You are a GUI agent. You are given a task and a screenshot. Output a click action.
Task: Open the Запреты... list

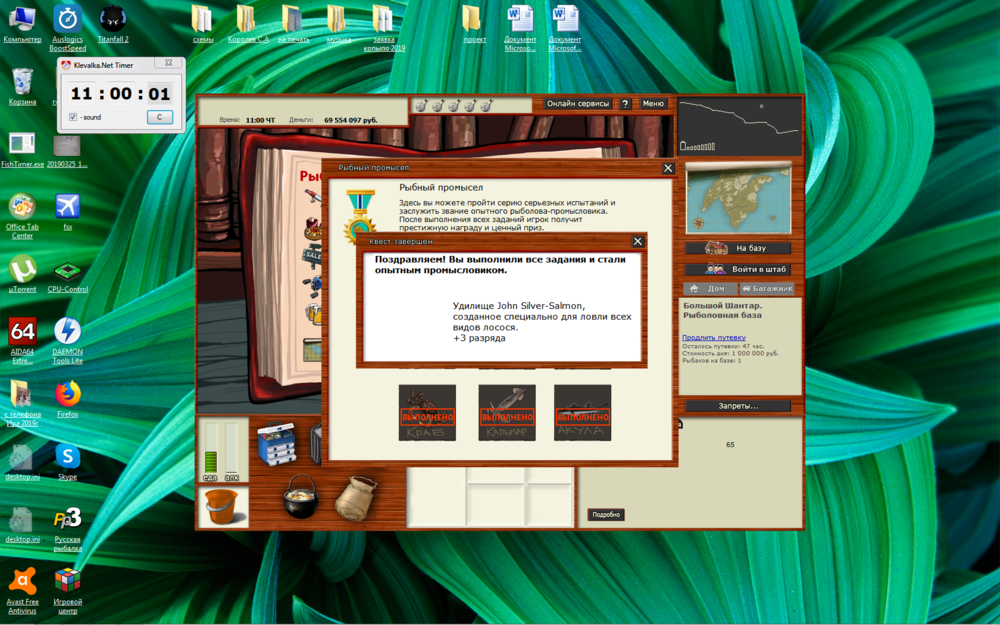coord(738,406)
